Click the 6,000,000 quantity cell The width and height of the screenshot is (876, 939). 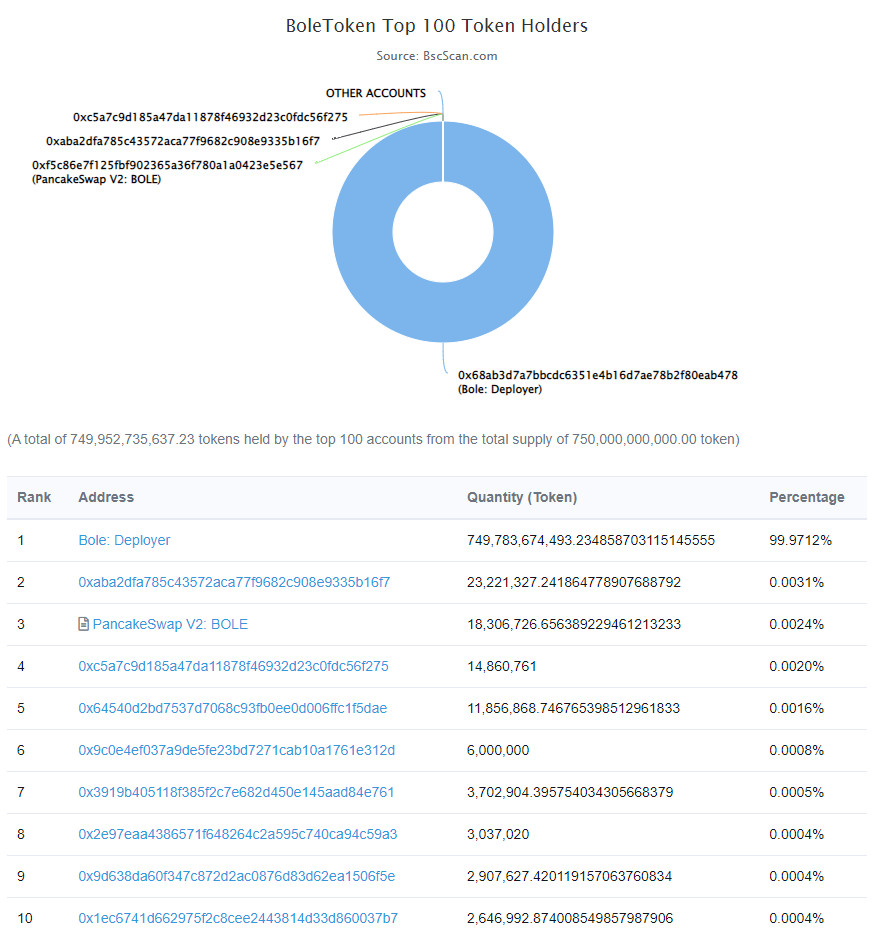498,750
